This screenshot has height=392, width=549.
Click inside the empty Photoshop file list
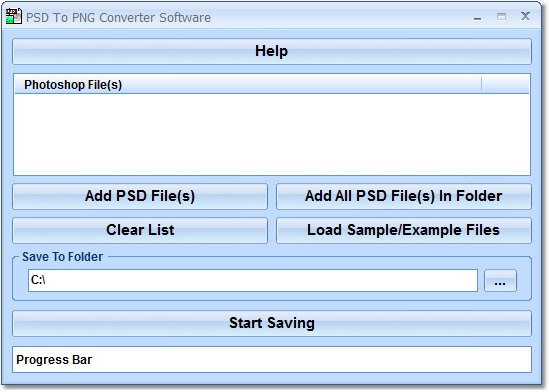(x=272, y=134)
